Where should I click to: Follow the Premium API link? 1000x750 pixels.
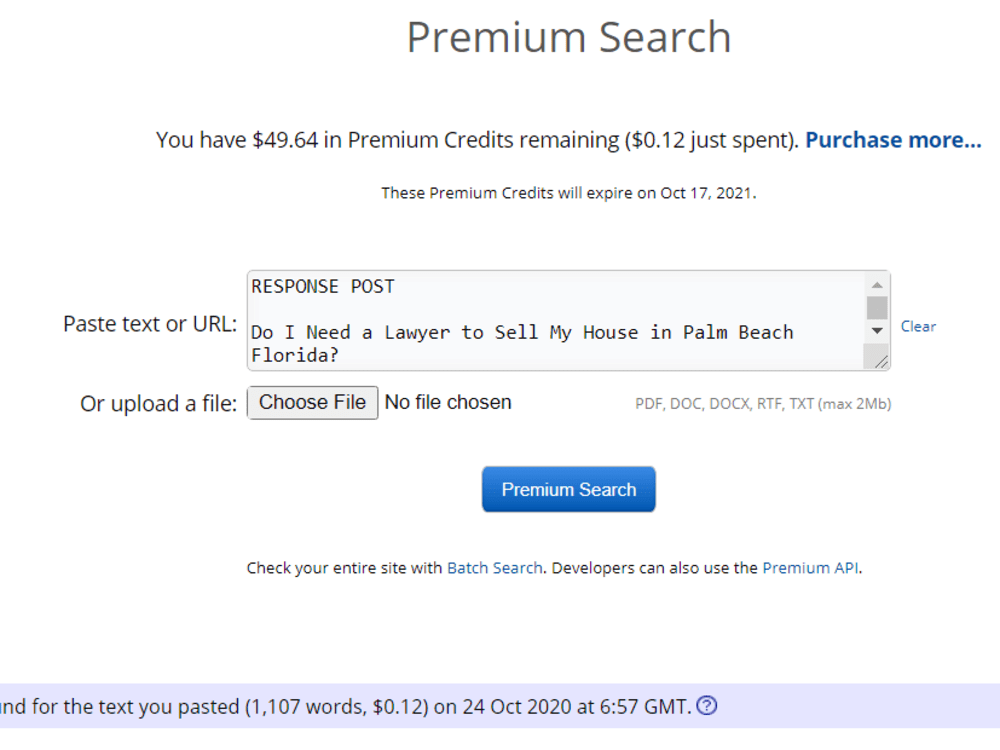point(810,568)
